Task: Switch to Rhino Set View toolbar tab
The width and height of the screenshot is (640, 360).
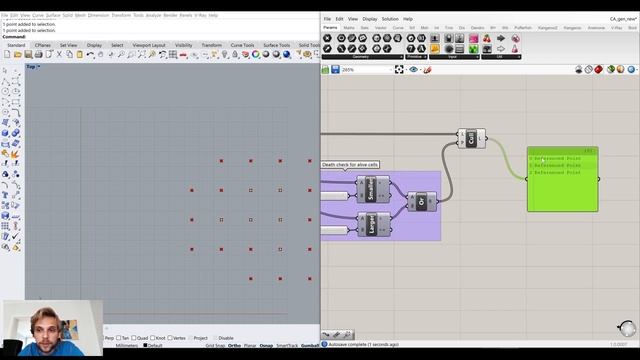Action: click(x=69, y=45)
